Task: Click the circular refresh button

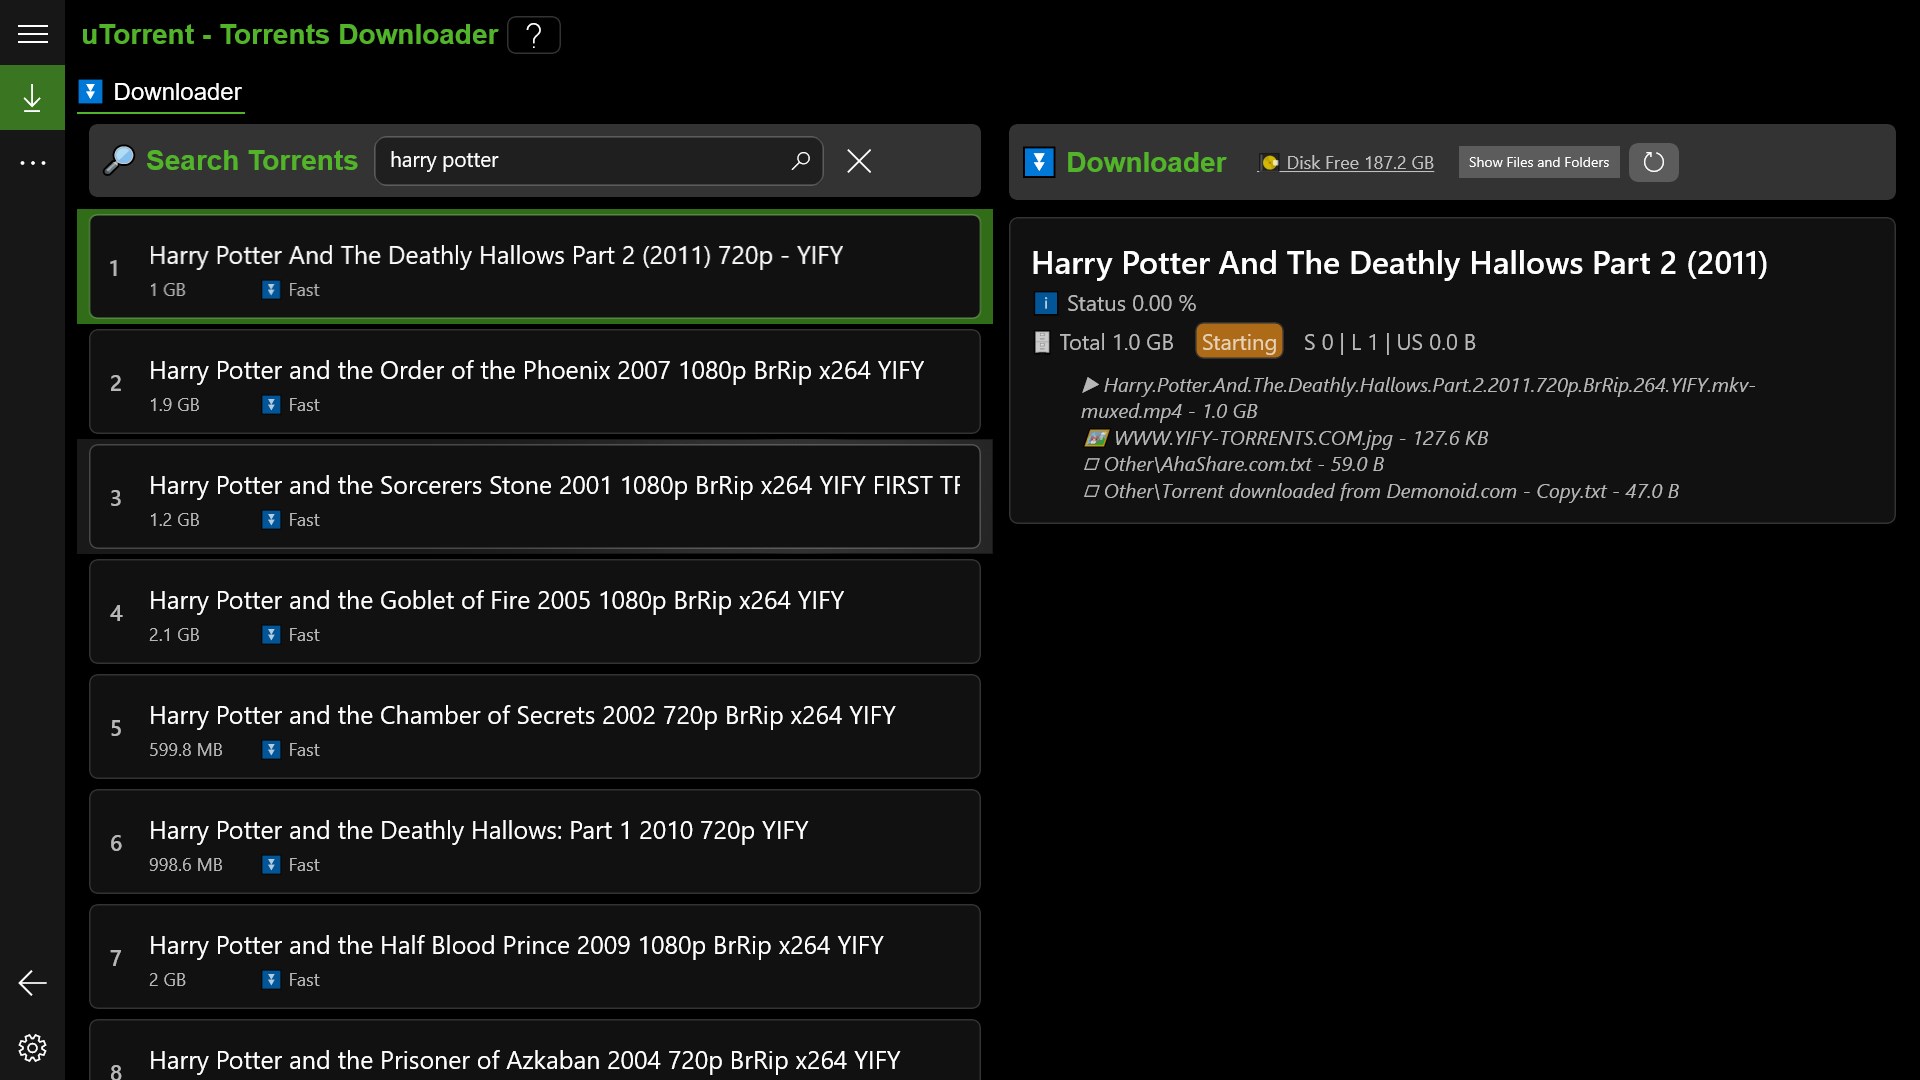Action: pos(1653,162)
